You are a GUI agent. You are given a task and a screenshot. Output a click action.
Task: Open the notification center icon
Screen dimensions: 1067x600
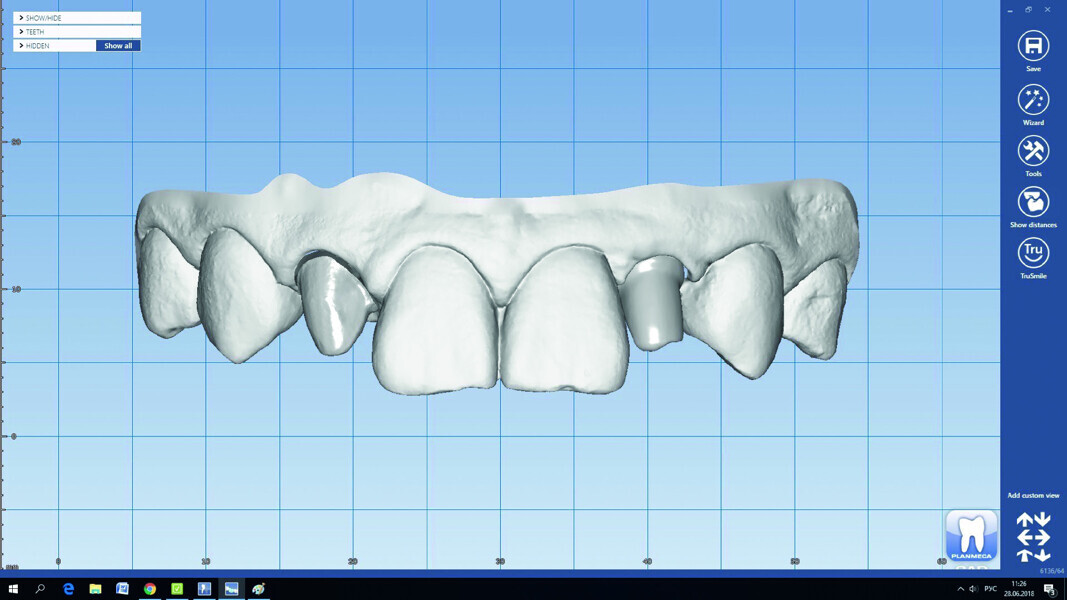coord(1050,589)
